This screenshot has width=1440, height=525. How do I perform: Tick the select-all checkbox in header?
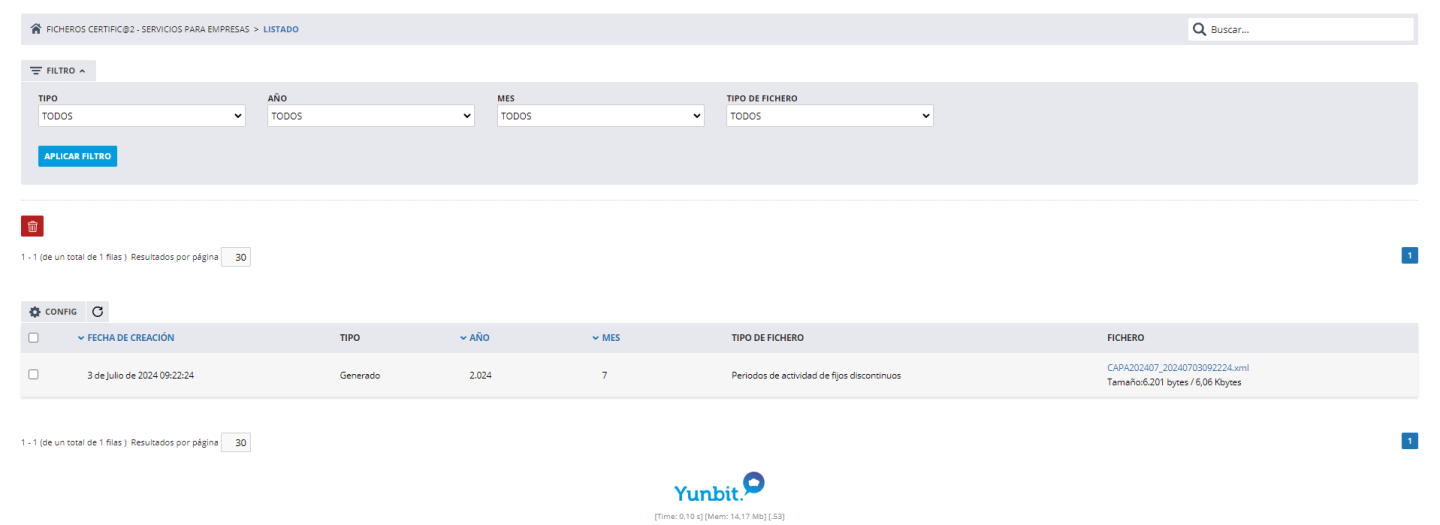click(x=33, y=338)
